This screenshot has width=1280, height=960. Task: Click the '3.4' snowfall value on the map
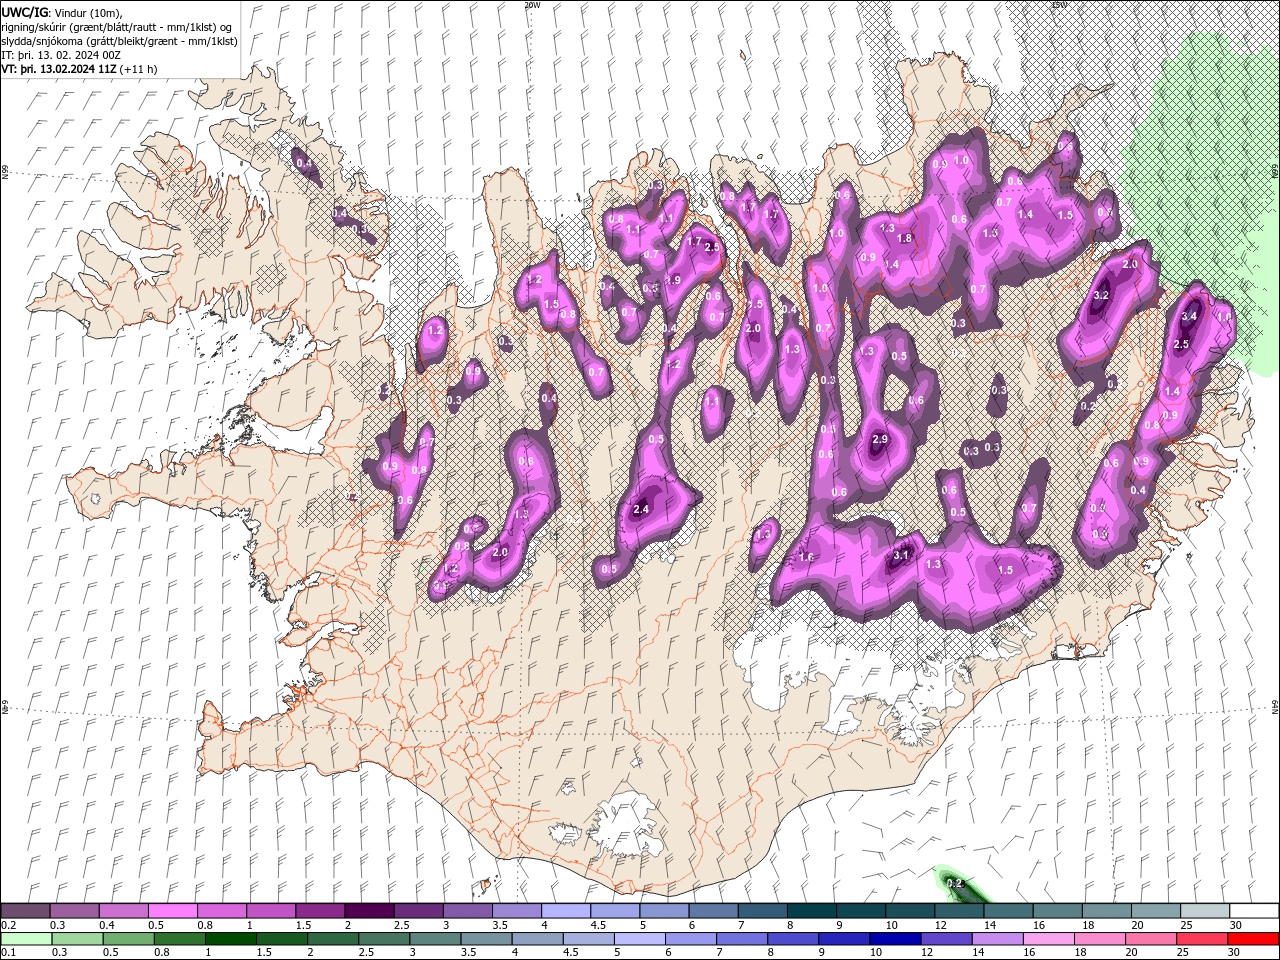coord(1189,316)
